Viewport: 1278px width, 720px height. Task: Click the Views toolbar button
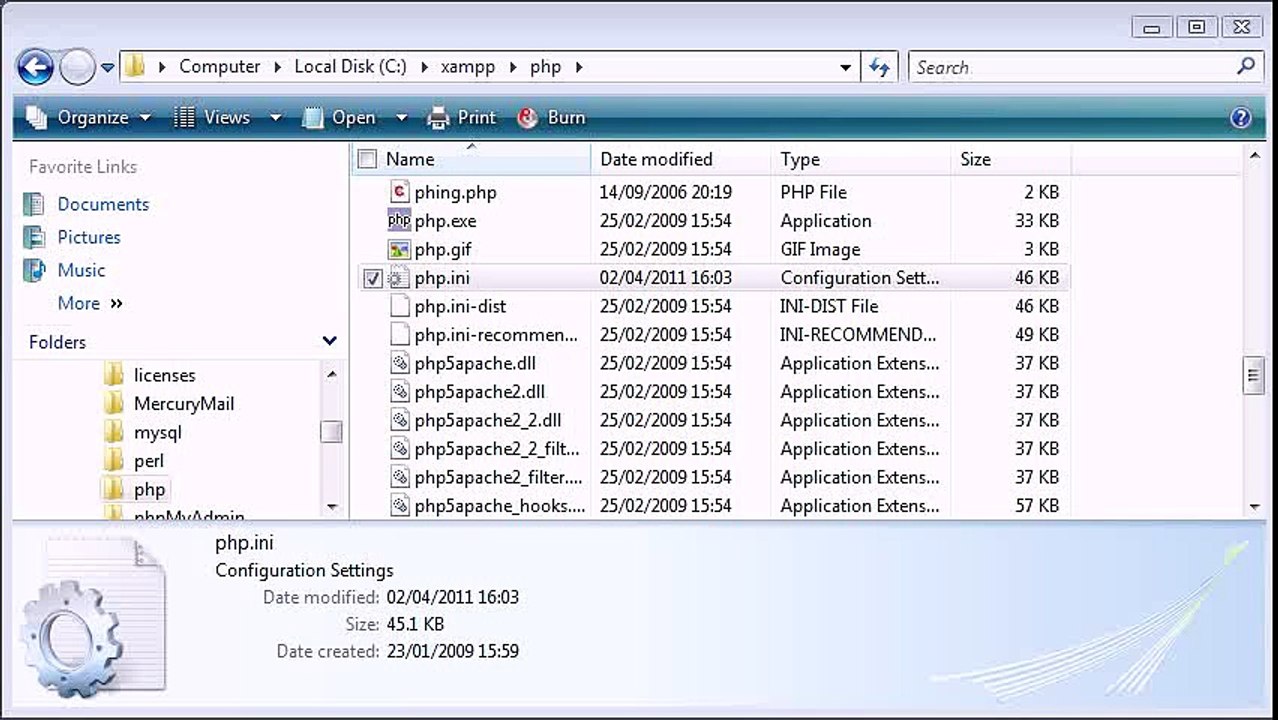(x=212, y=117)
